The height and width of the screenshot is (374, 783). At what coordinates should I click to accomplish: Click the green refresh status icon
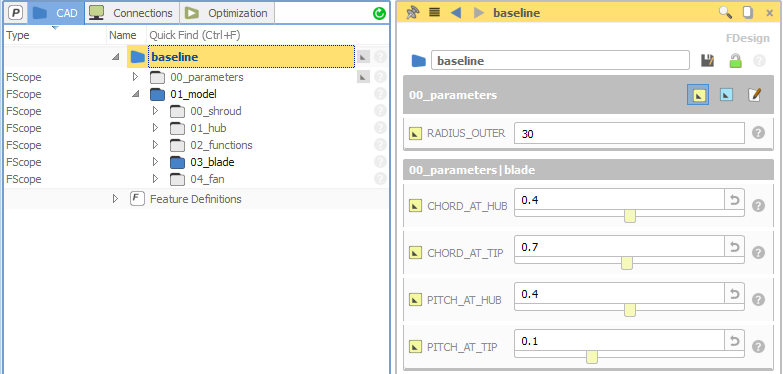[x=380, y=13]
